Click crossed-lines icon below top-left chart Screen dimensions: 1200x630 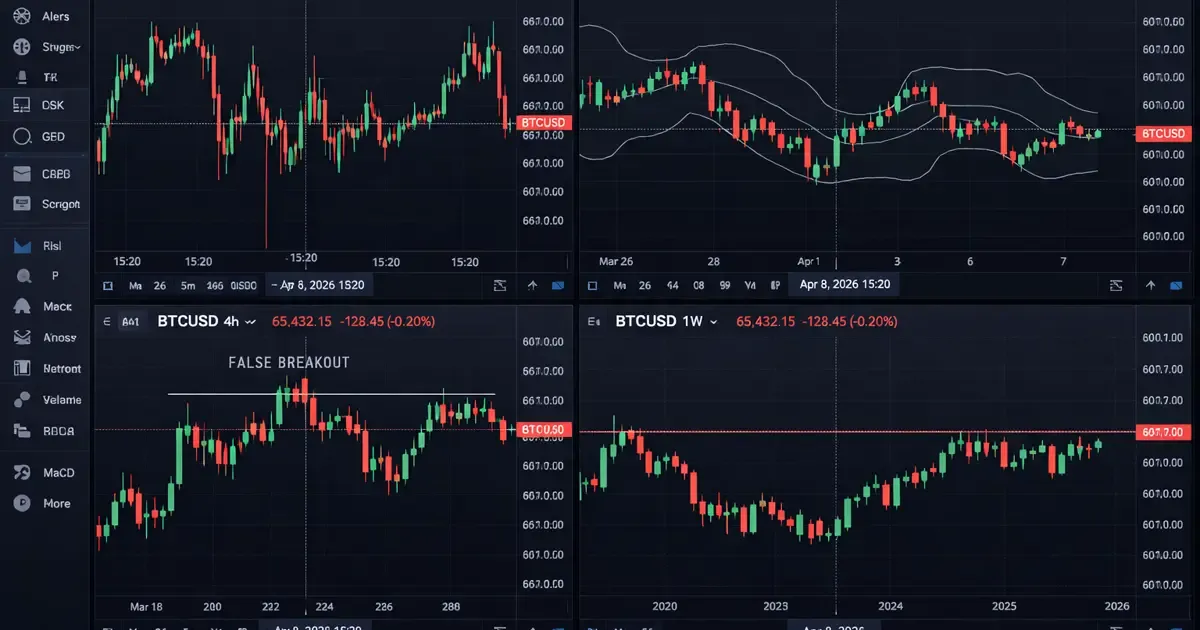tap(500, 286)
